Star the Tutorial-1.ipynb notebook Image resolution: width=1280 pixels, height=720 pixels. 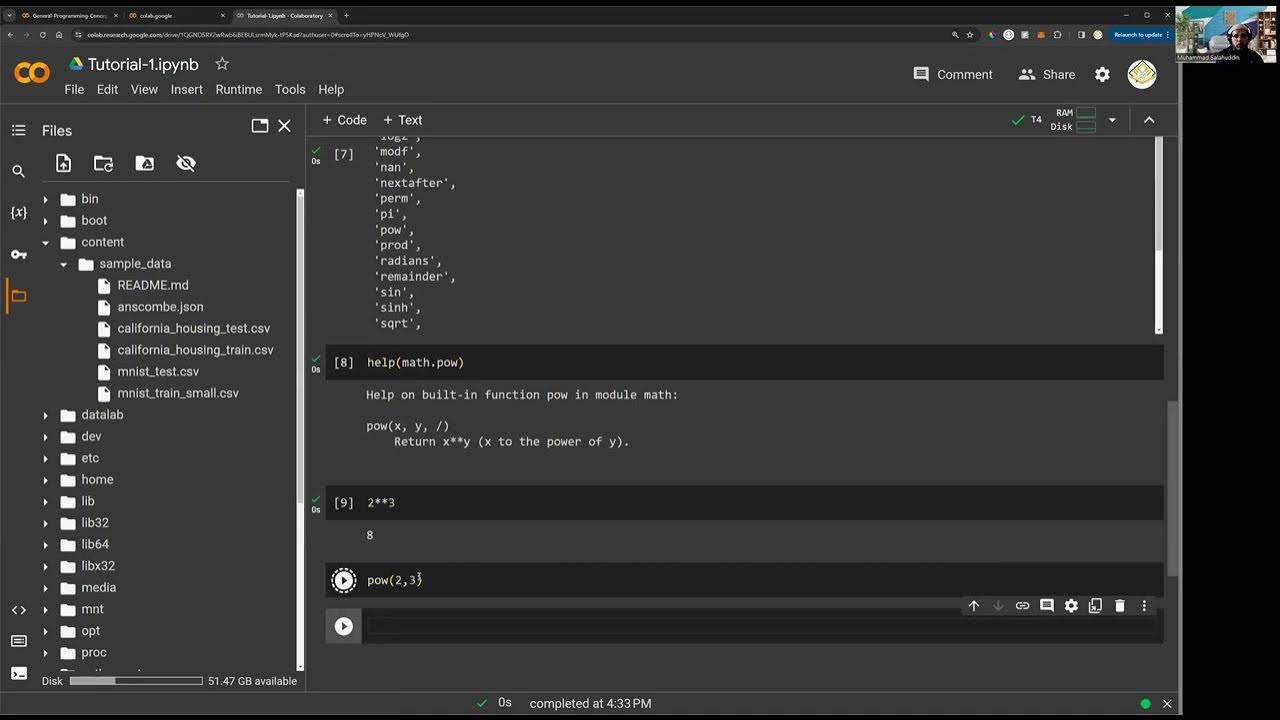point(222,64)
